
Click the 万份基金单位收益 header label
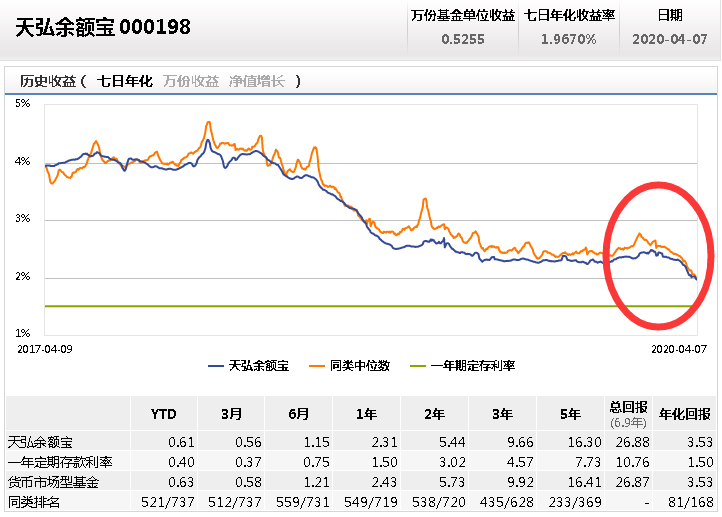coord(463,15)
